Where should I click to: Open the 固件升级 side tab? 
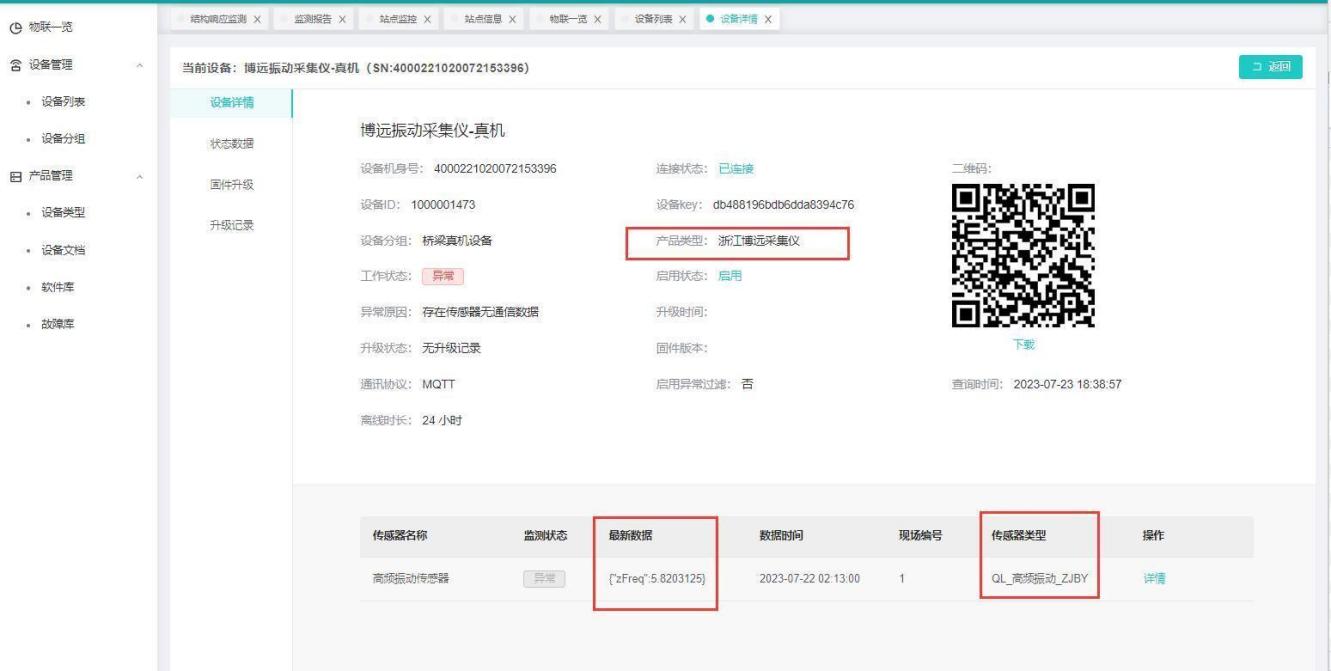click(x=231, y=185)
